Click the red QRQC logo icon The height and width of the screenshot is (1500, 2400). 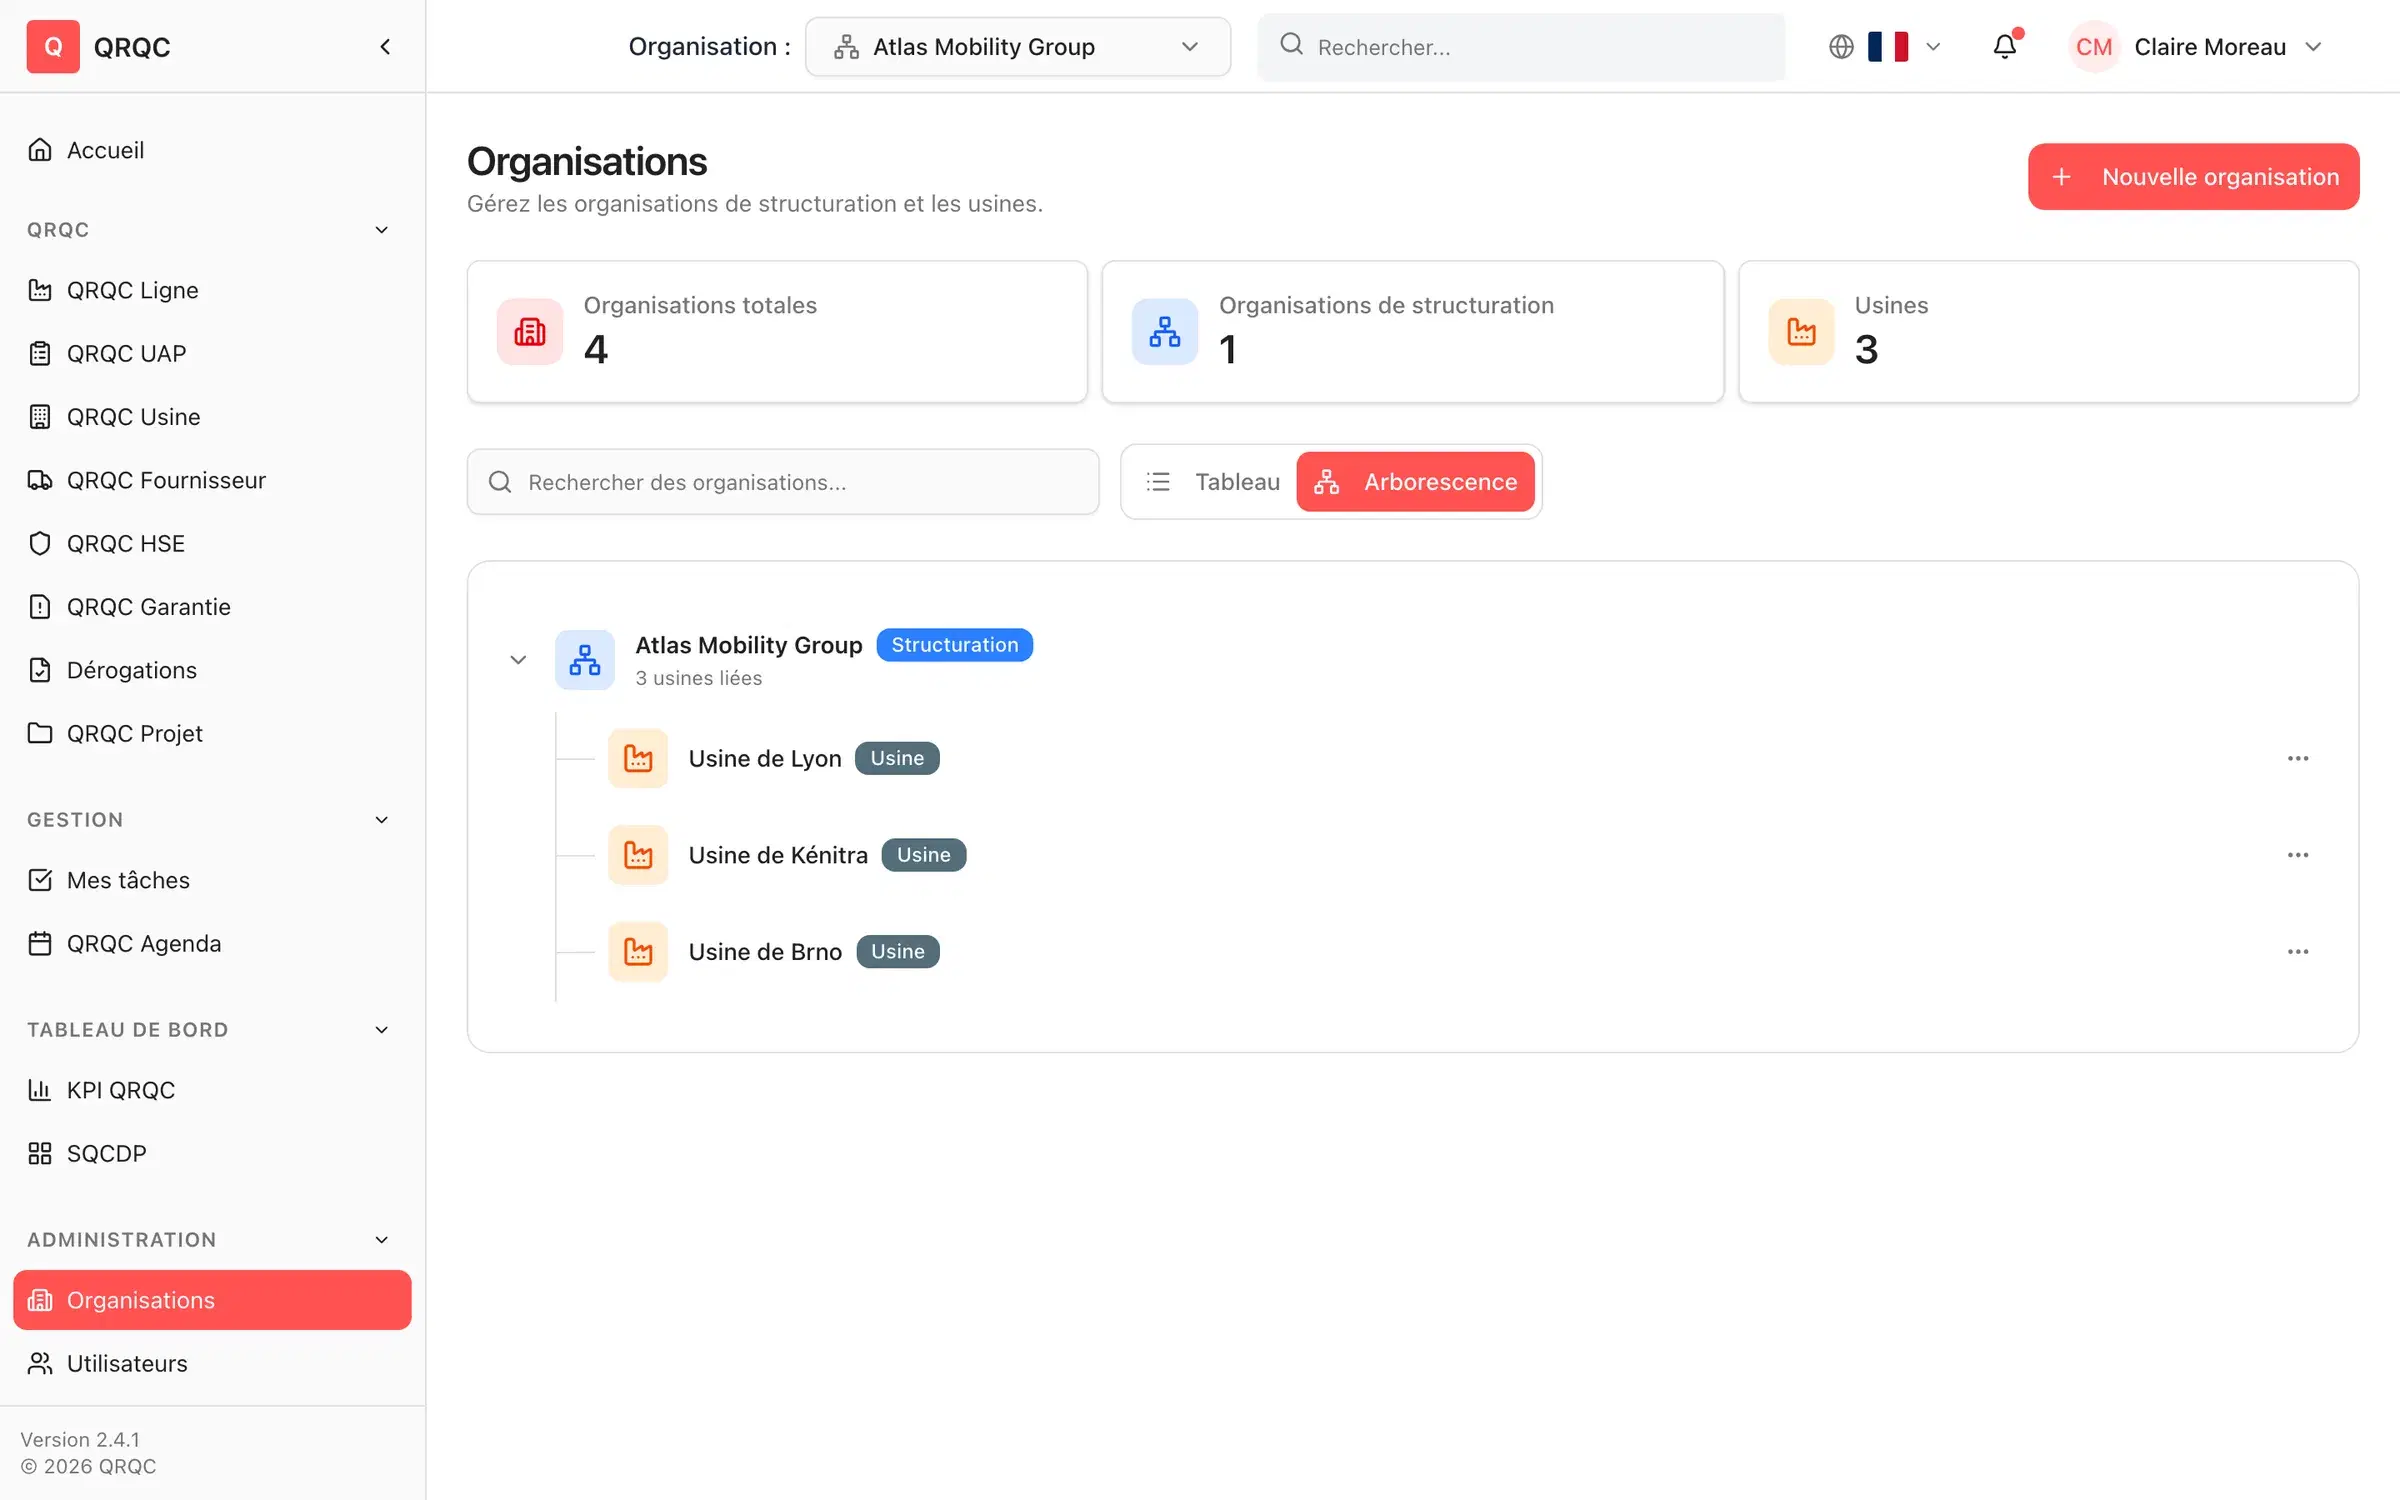point(53,47)
